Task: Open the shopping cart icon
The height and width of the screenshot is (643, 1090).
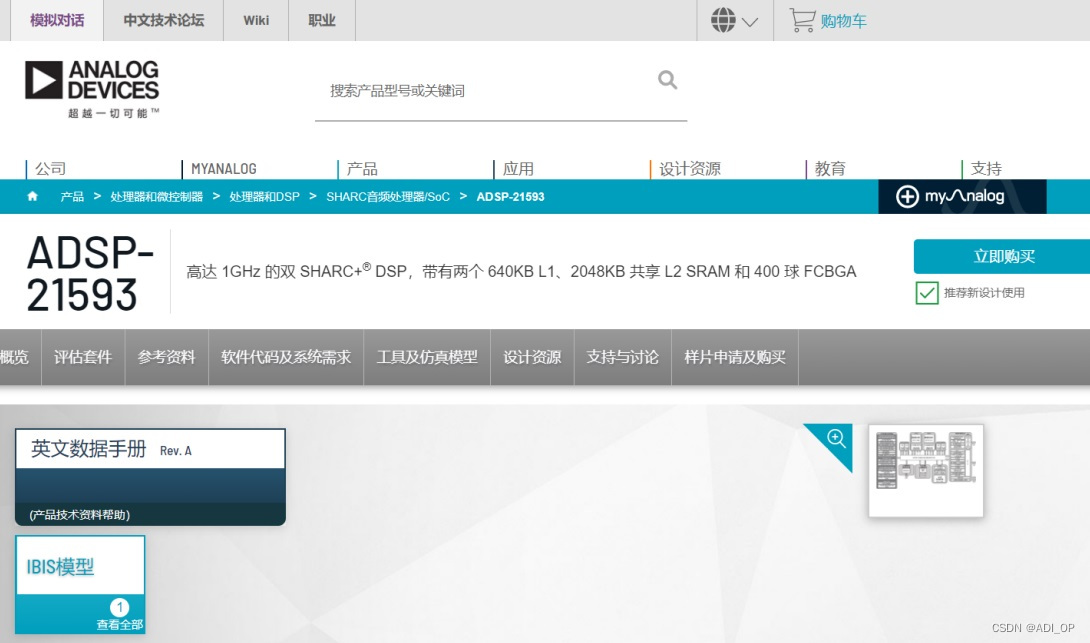Action: click(802, 20)
